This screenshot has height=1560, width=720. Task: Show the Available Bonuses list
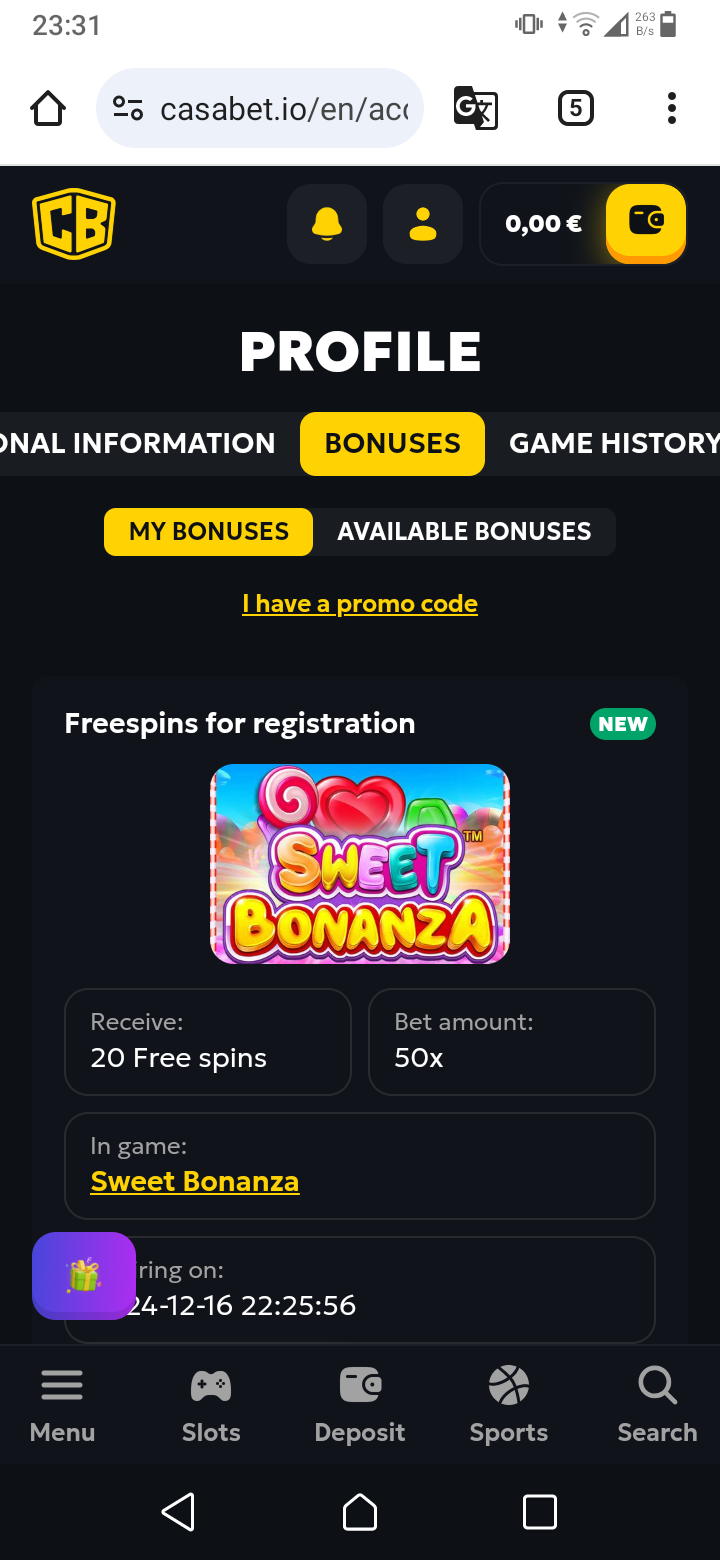pyautogui.click(x=464, y=531)
